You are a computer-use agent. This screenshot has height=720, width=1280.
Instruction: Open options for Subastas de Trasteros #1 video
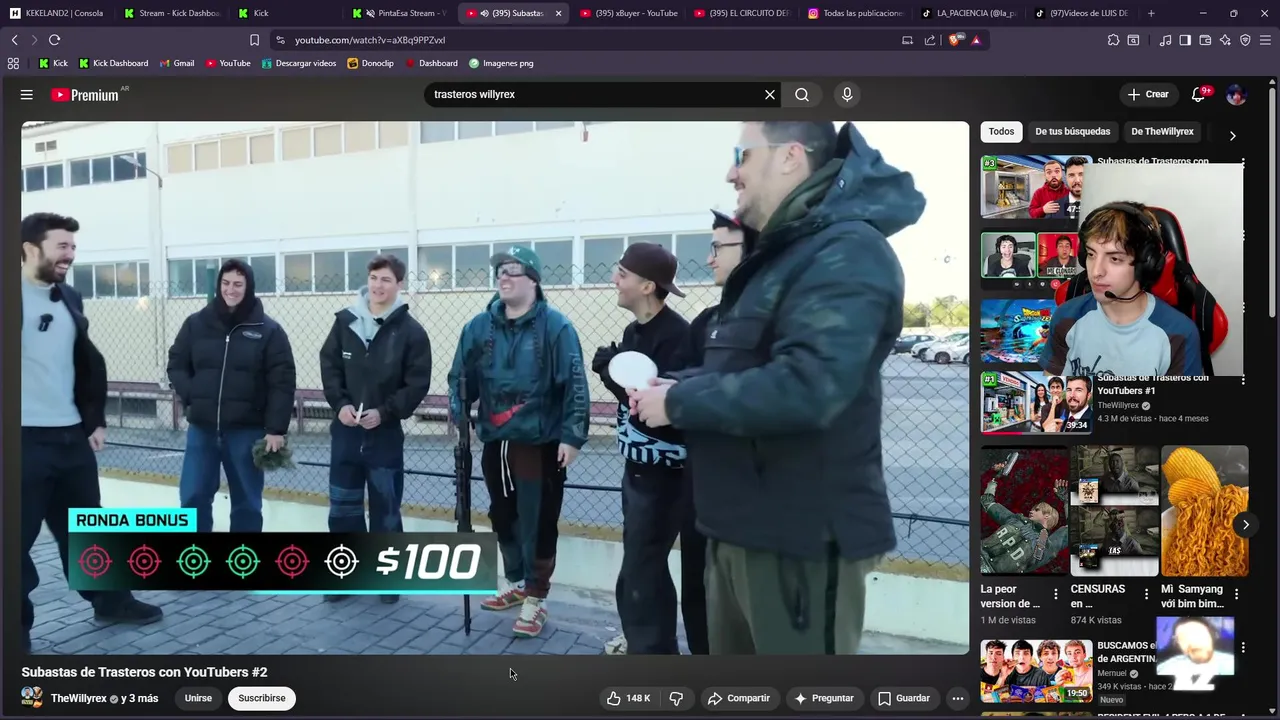(x=1243, y=380)
